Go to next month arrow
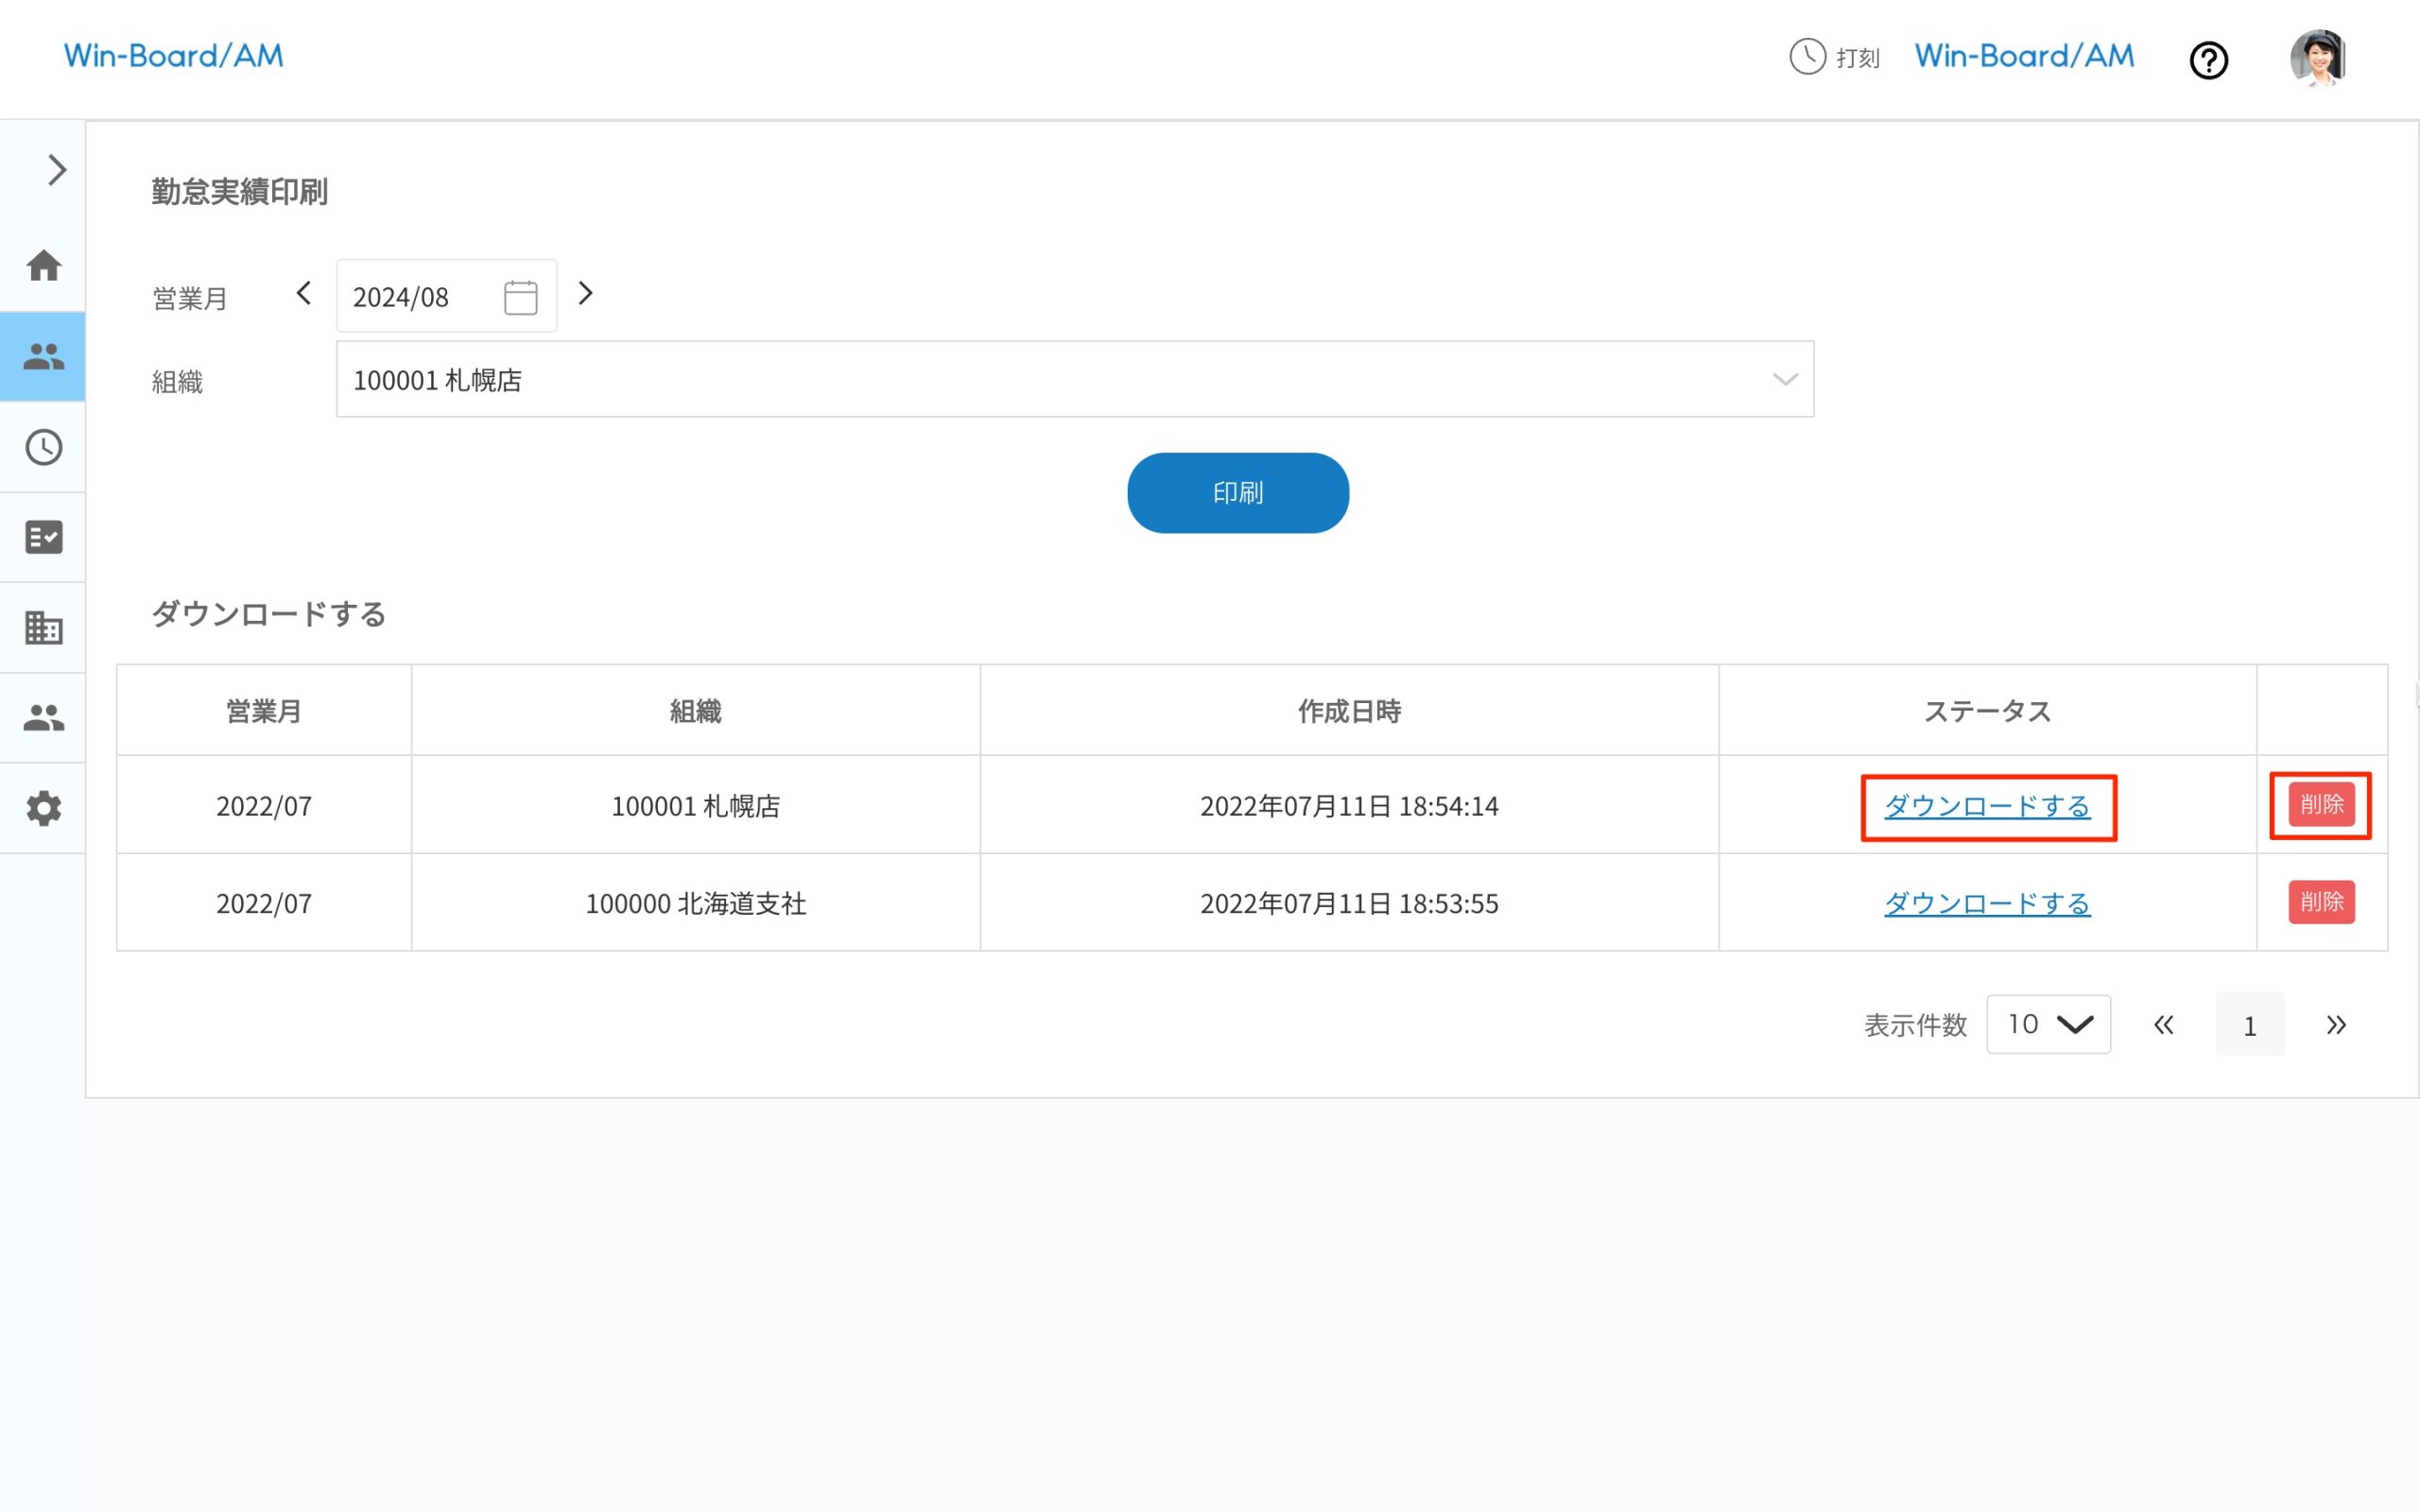Image resolution: width=2420 pixels, height=1512 pixels. click(586, 294)
